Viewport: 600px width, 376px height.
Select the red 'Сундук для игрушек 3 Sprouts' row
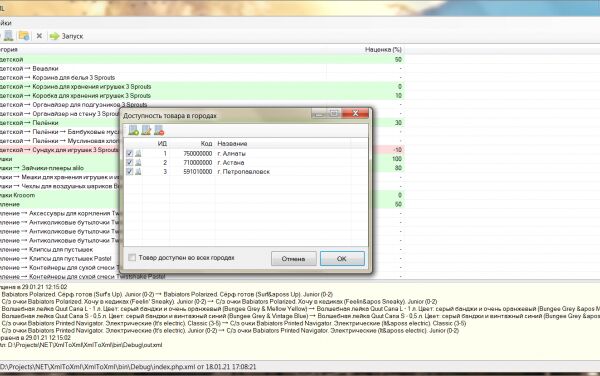point(59,150)
